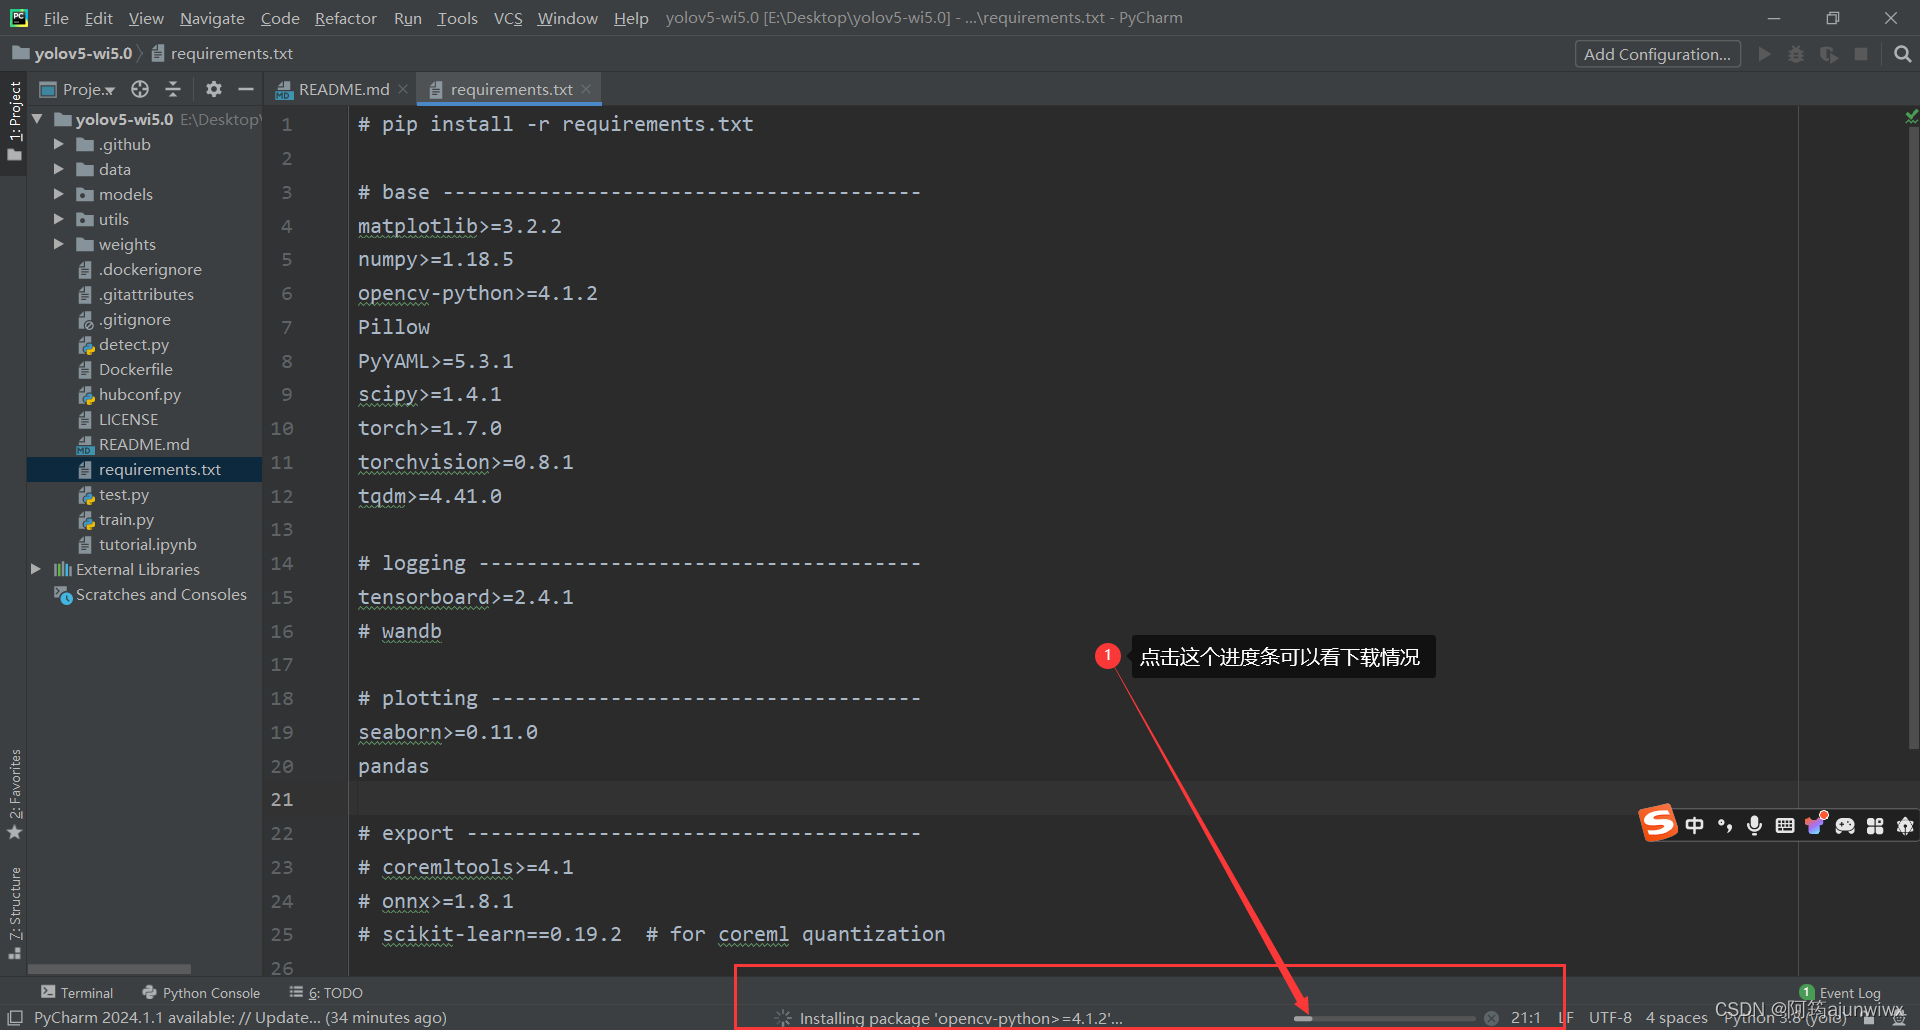Click the UTF-8 encoding selector
This screenshot has height=1030, width=1920.
pyautogui.click(x=1610, y=1018)
